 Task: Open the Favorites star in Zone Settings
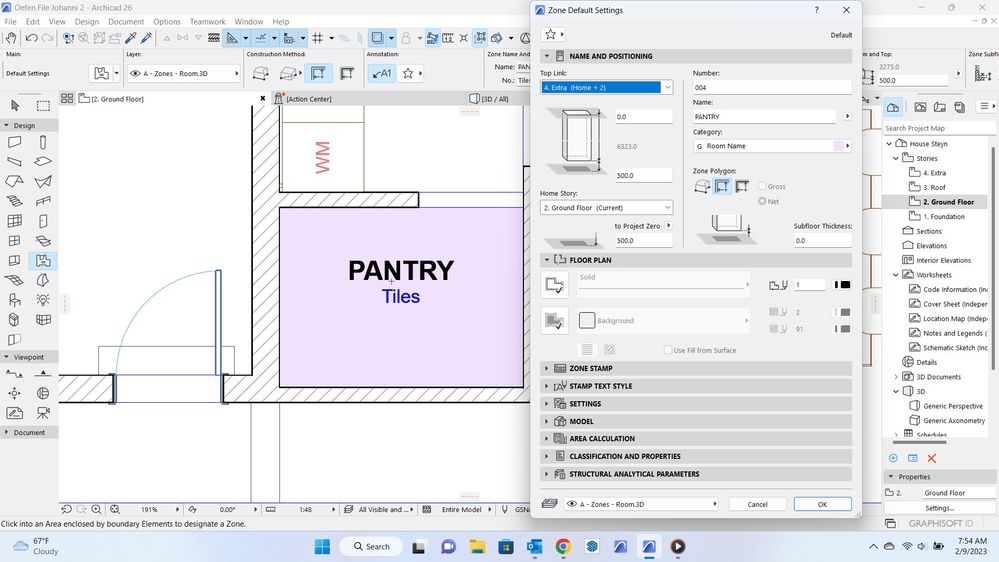548,34
